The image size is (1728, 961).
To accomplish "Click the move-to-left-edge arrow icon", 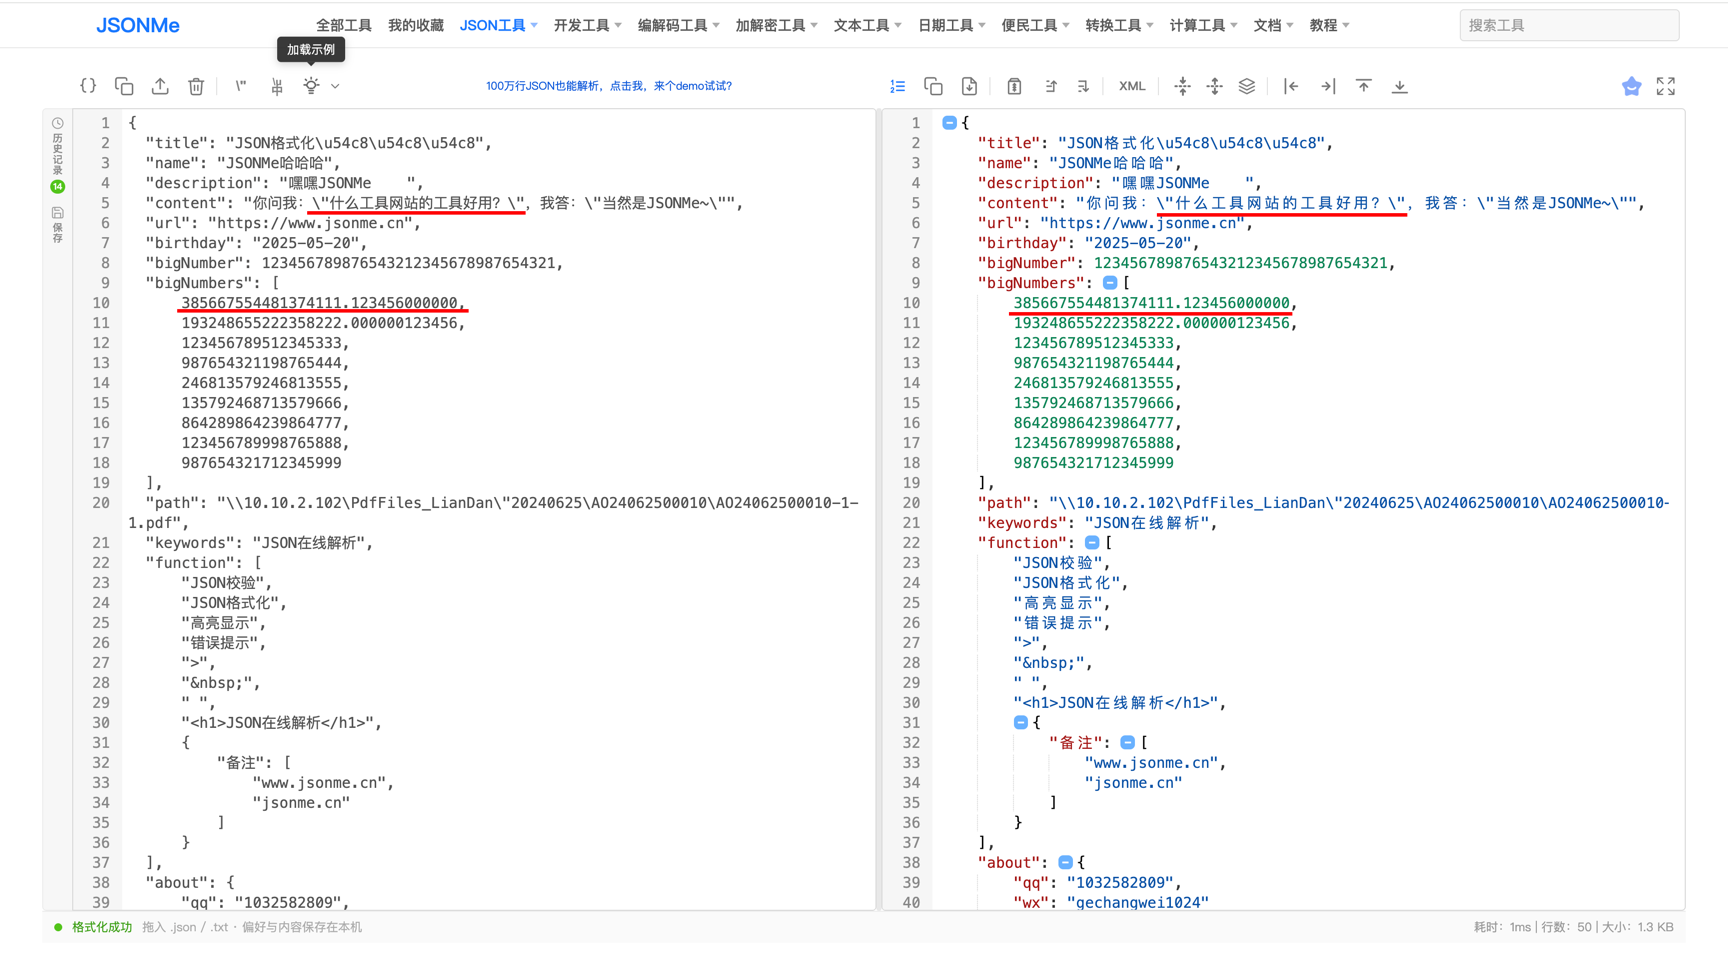I will tap(1291, 86).
